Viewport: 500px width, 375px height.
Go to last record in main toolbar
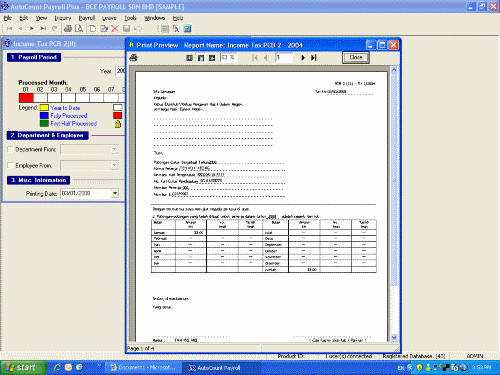43,29
